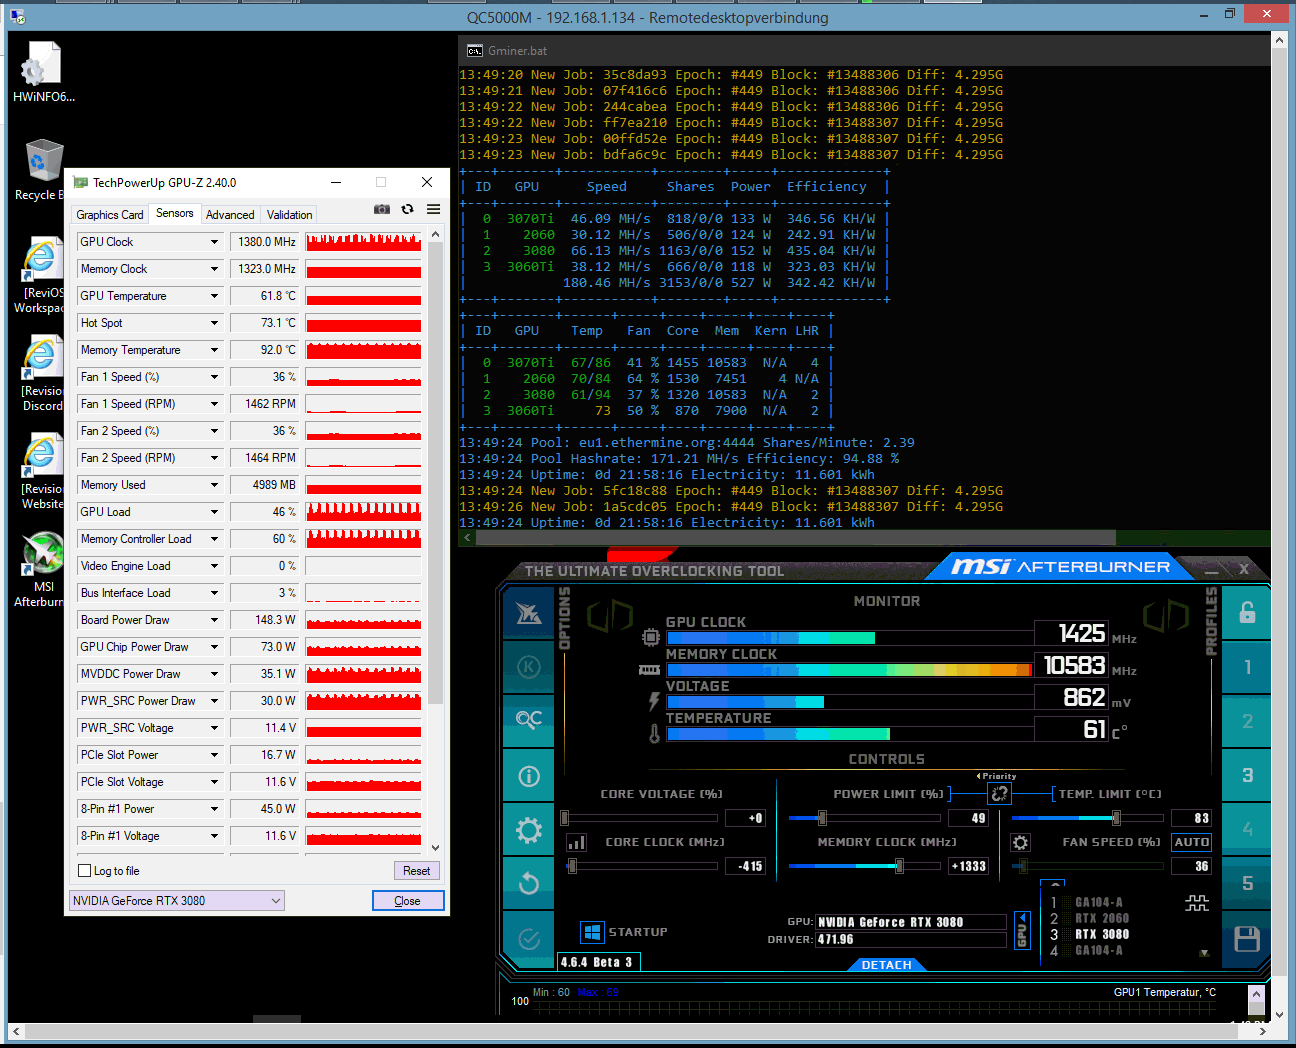Click the Power Limit 49 value field

point(968,818)
